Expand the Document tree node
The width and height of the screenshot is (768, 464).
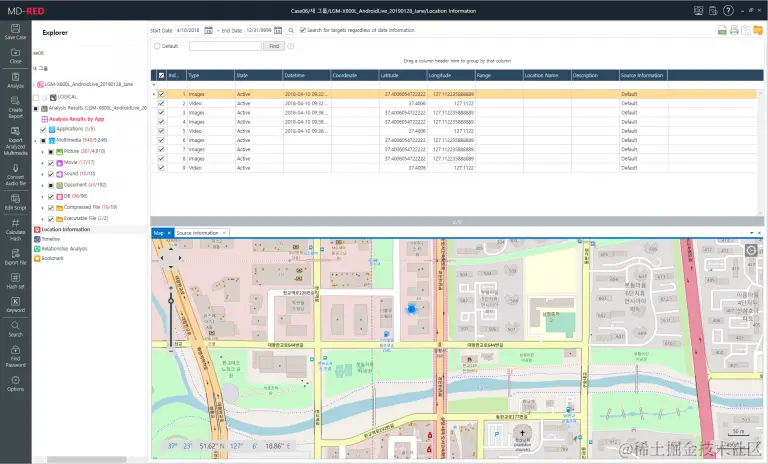[x=42, y=186]
